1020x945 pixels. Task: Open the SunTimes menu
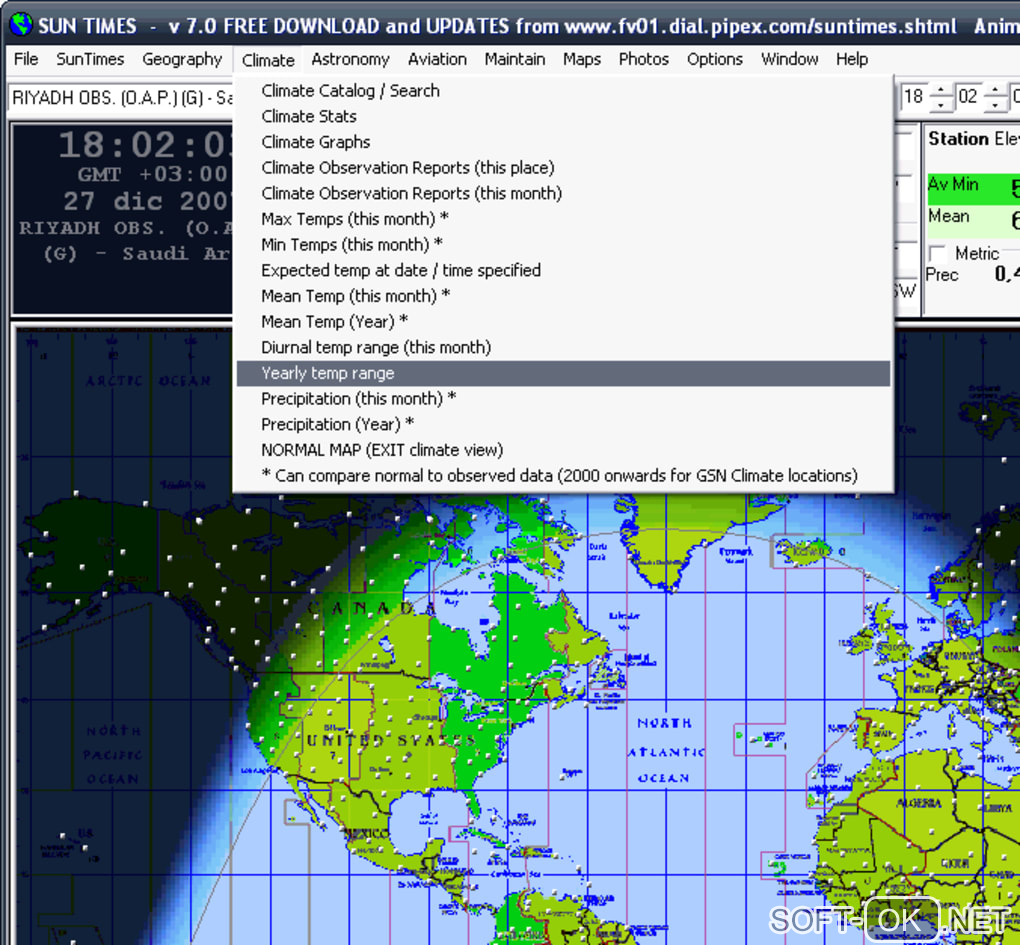click(x=90, y=59)
